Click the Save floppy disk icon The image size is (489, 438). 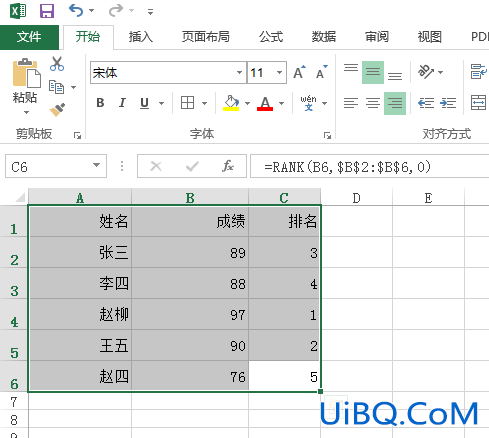(47, 11)
